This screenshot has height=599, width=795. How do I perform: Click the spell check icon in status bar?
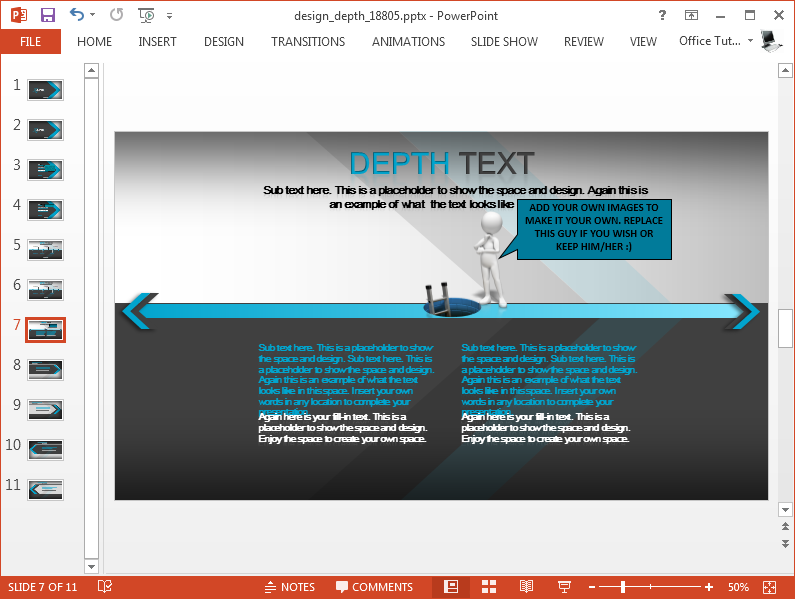[x=105, y=587]
